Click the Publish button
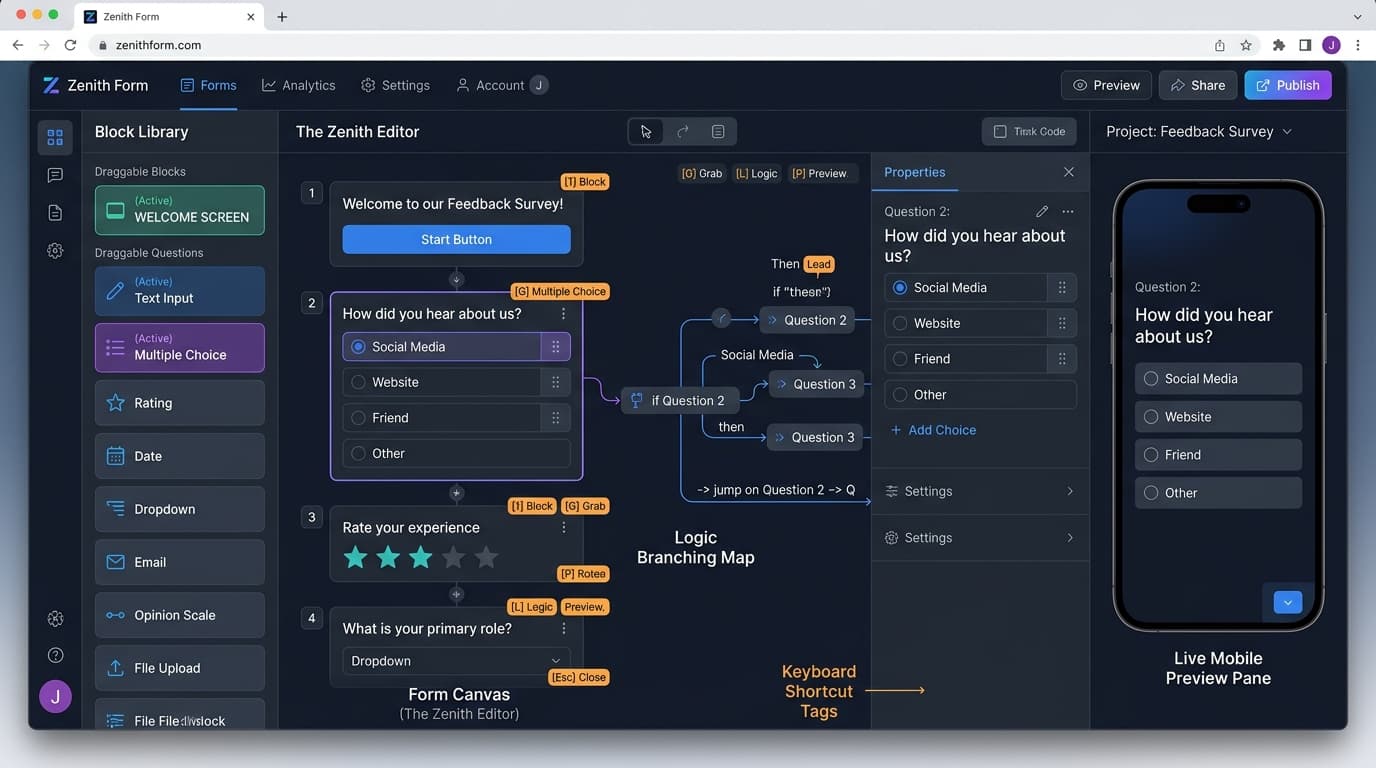This screenshot has width=1376, height=768. (1288, 85)
